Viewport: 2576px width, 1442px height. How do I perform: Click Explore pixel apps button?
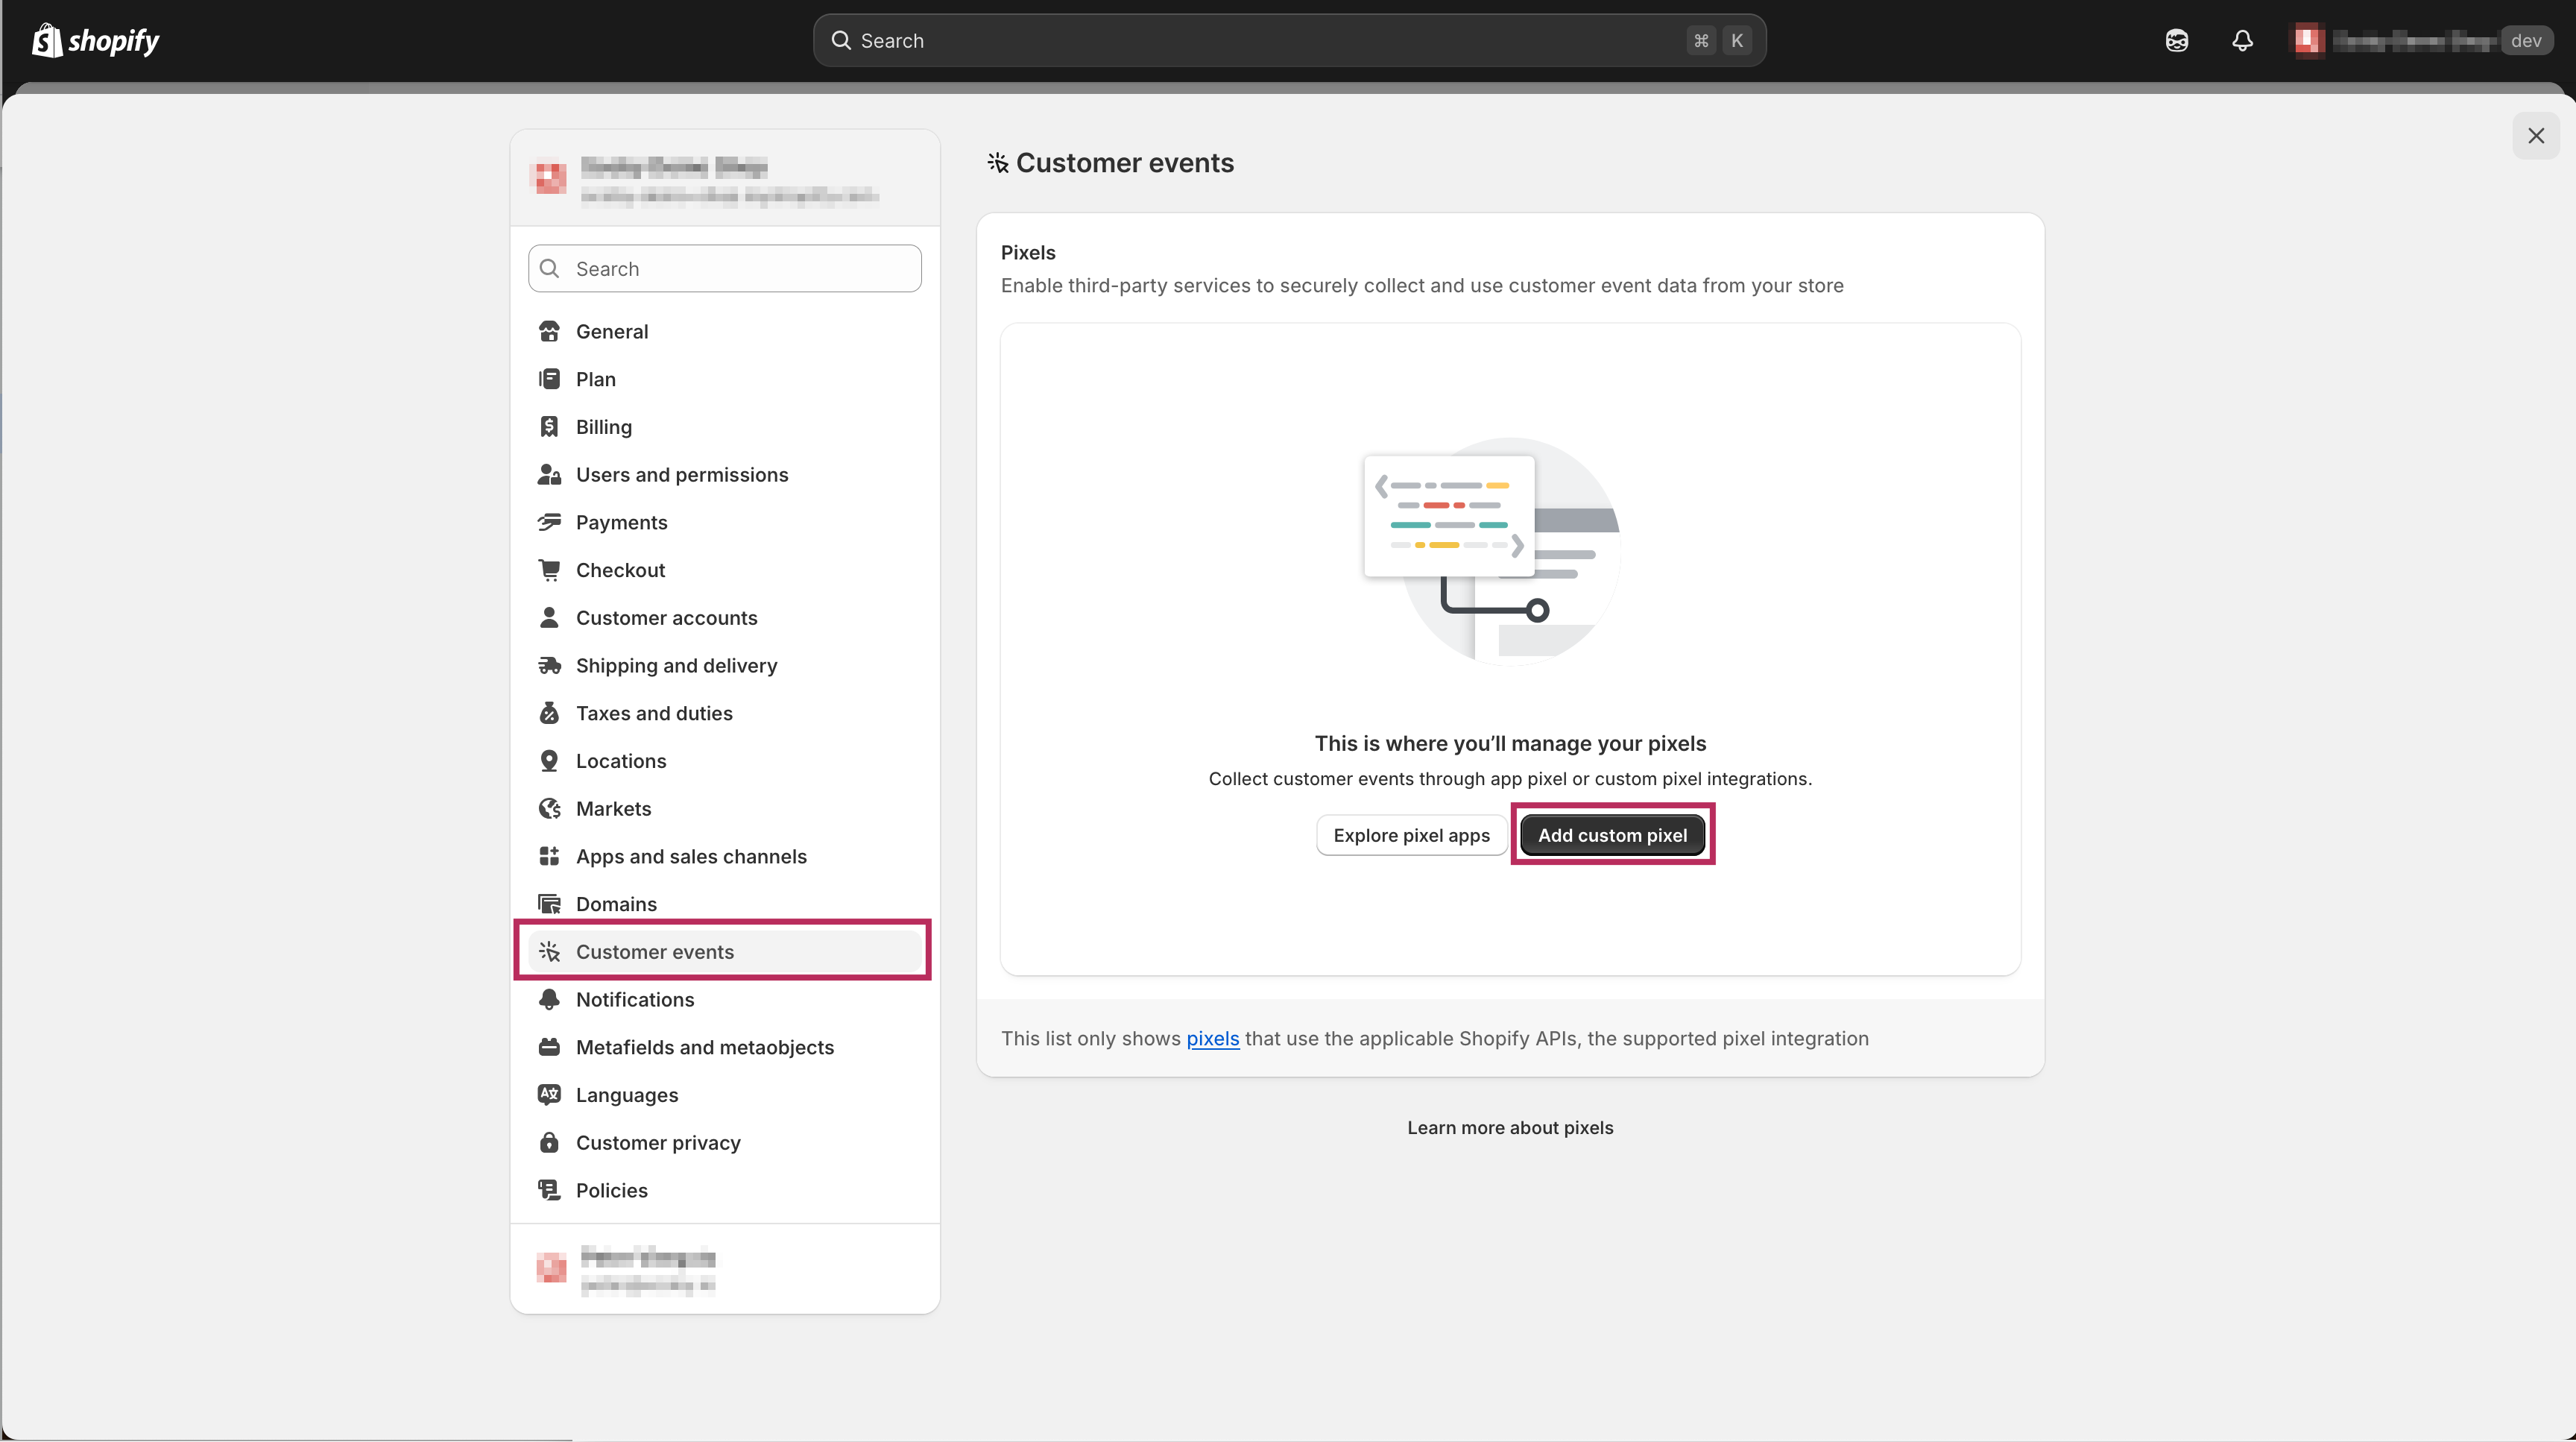(x=1411, y=835)
